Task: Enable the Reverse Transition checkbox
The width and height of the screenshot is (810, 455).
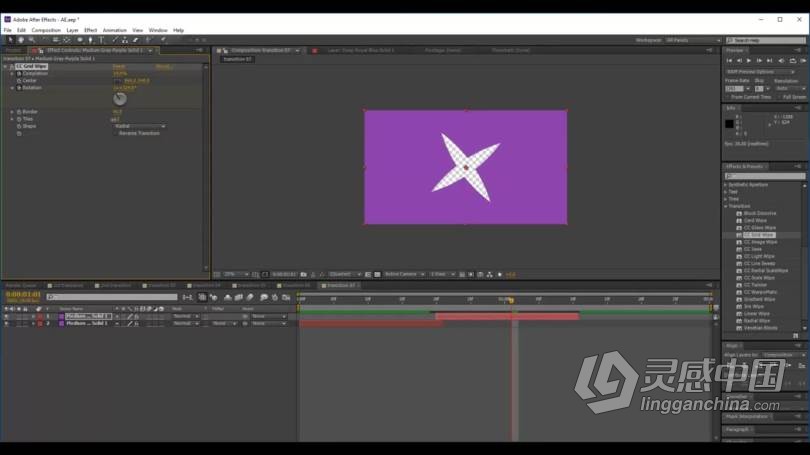Action: coord(115,133)
